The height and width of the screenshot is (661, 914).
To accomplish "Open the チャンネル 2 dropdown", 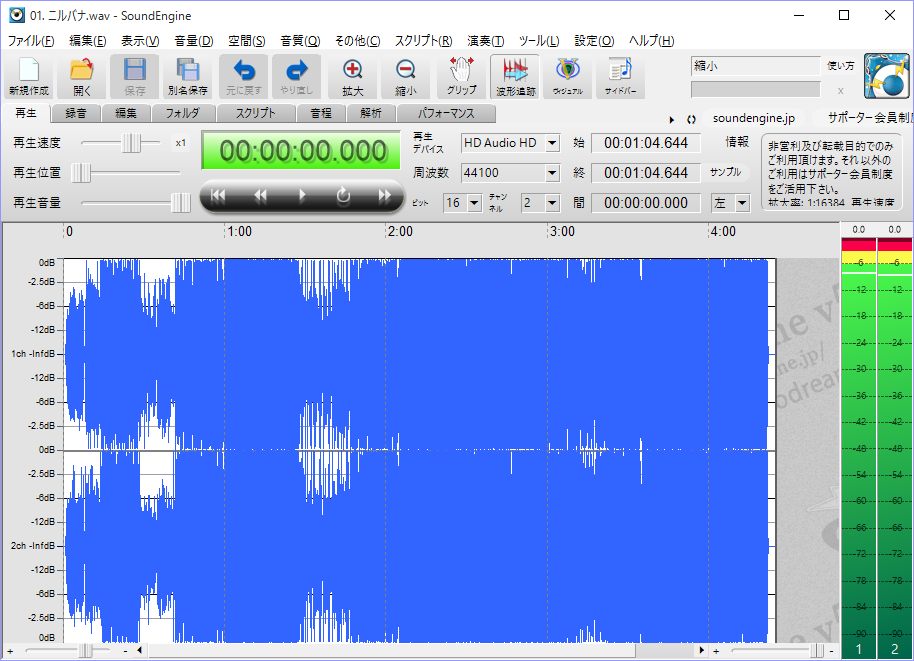I will click(552, 203).
